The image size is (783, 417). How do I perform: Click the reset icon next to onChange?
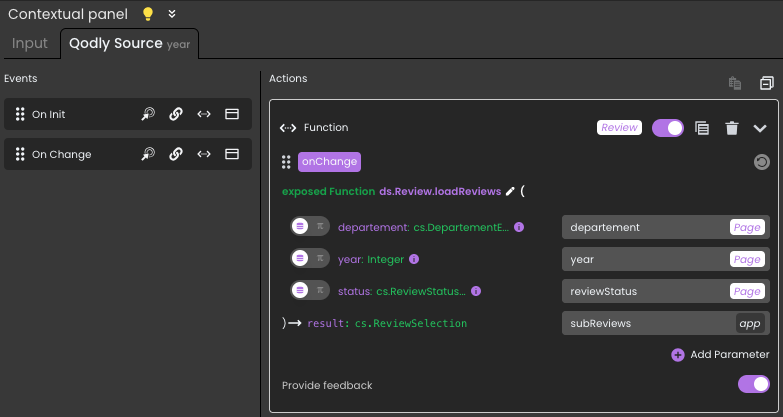pyautogui.click(x=761, y=162)
